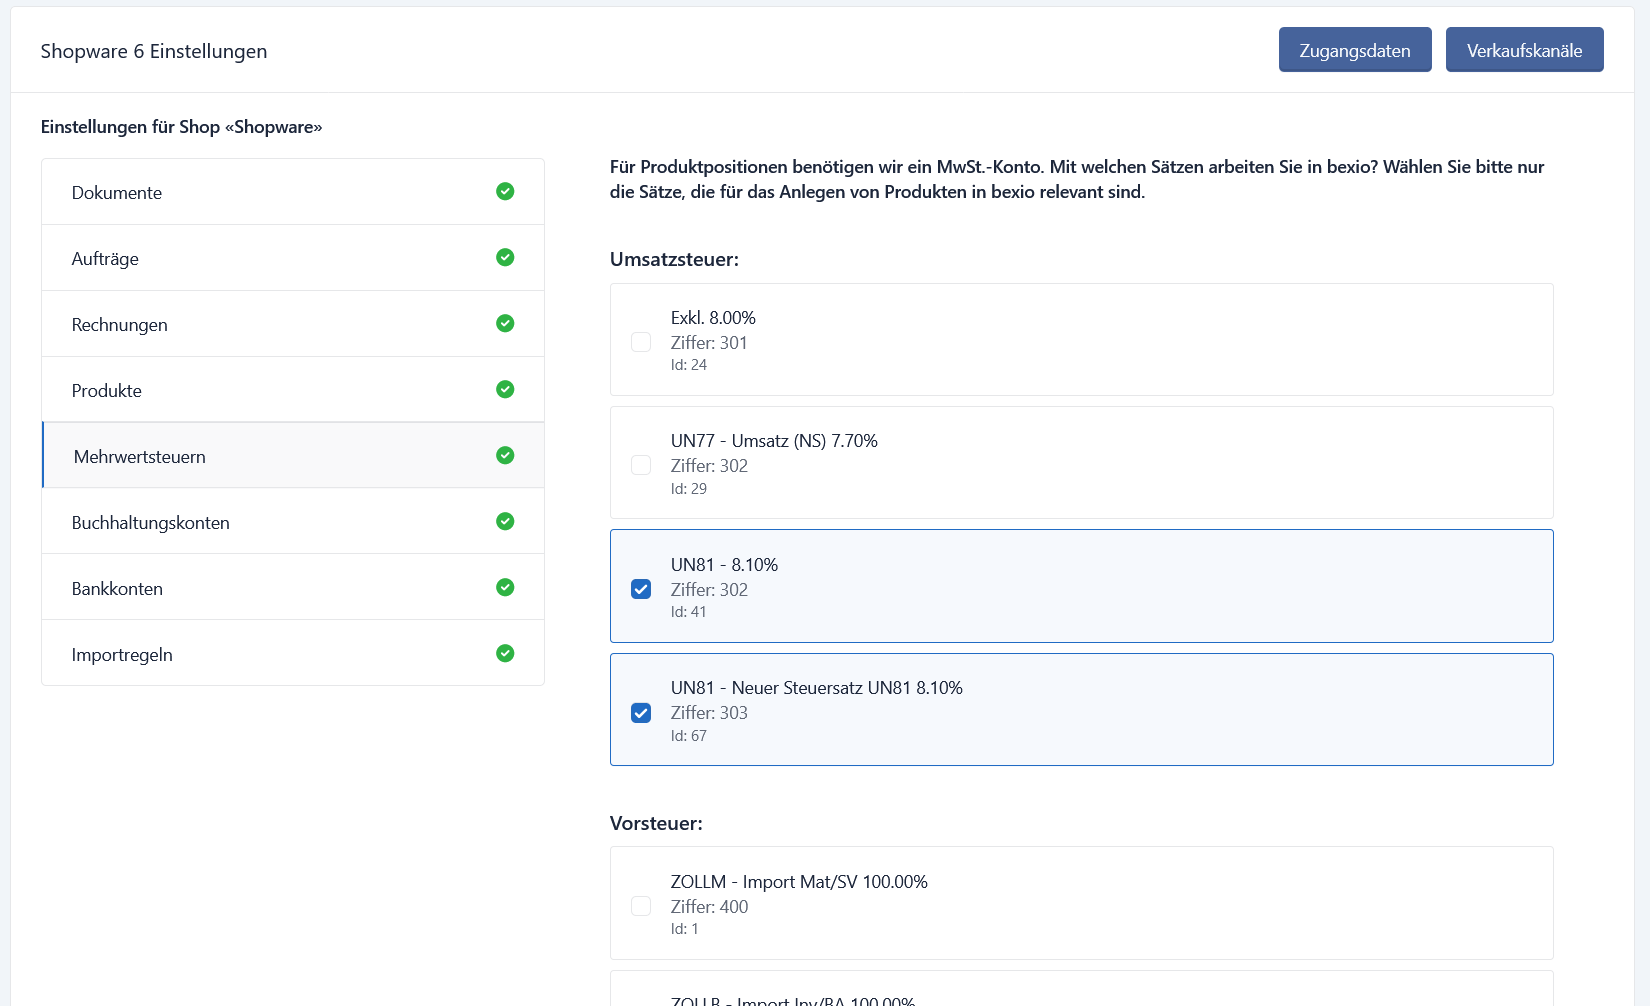Open Verkaufskanäle via the top button
Screen dimensions: 1650x1006
pyautogui.click(x=1524, y=50)
